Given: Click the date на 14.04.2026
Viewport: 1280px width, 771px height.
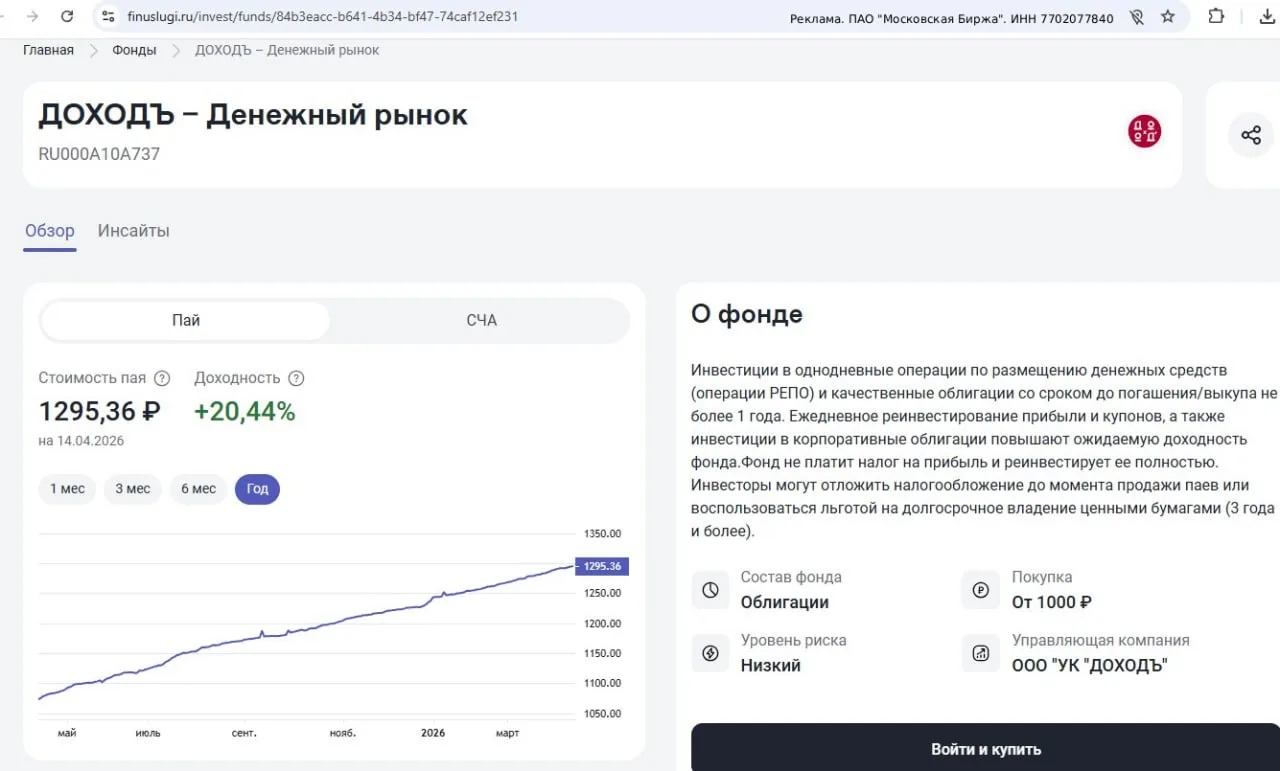Looking at the screenshot, I should 81,441.
